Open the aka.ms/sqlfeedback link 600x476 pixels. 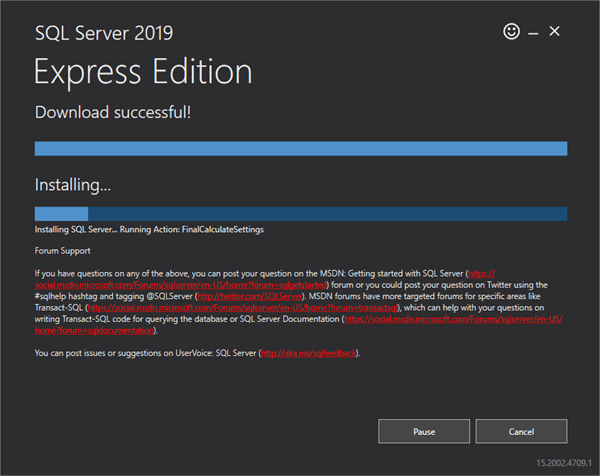point(308,353)
